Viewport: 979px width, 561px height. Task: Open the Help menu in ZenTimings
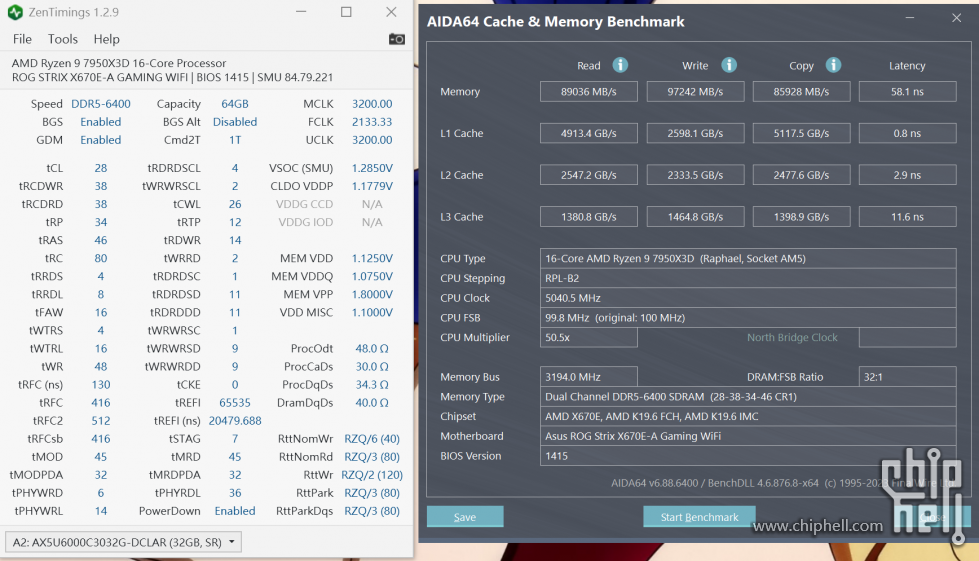[107, 39]
